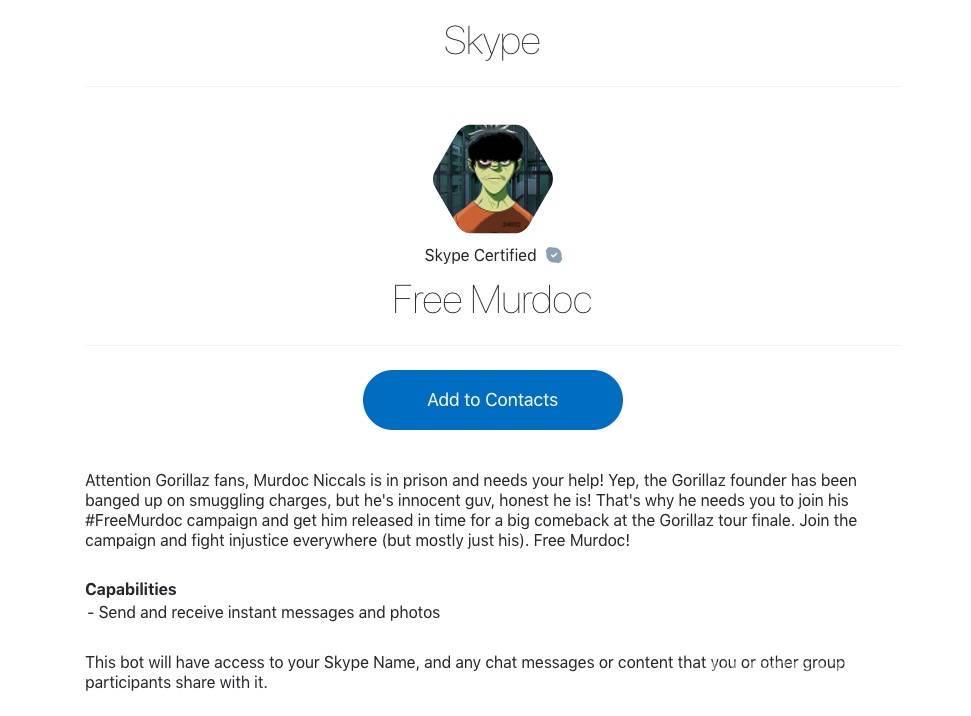971x716 pixels.
Task: Click the Skype Certified checkmark badge icon
Action: [554, 255]
